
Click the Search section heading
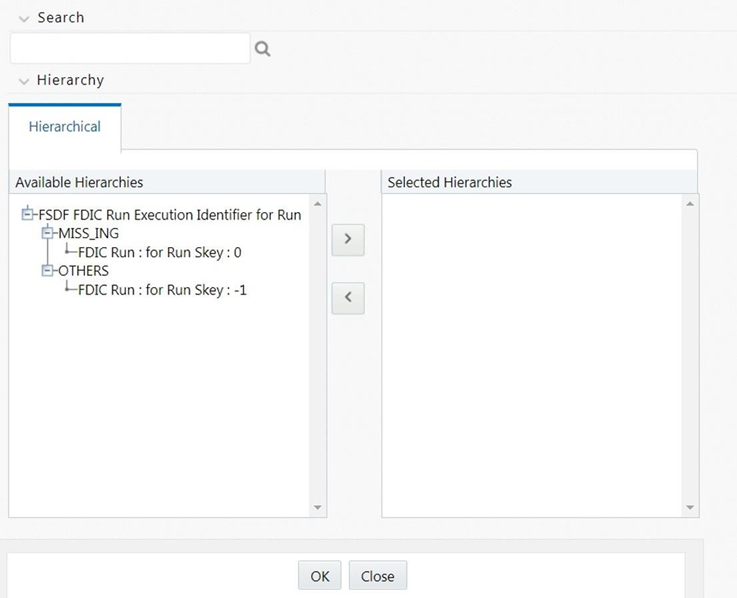(x=61, y=18)
